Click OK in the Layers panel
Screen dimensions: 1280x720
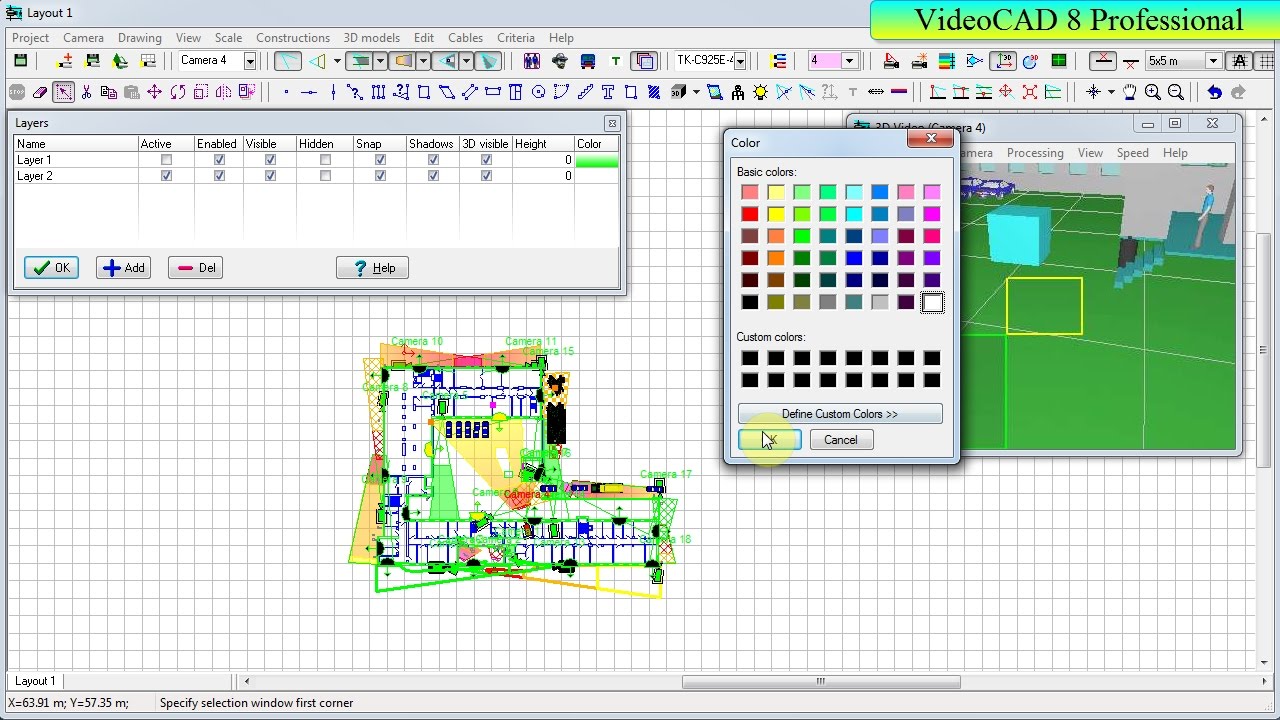coord(51,268)
